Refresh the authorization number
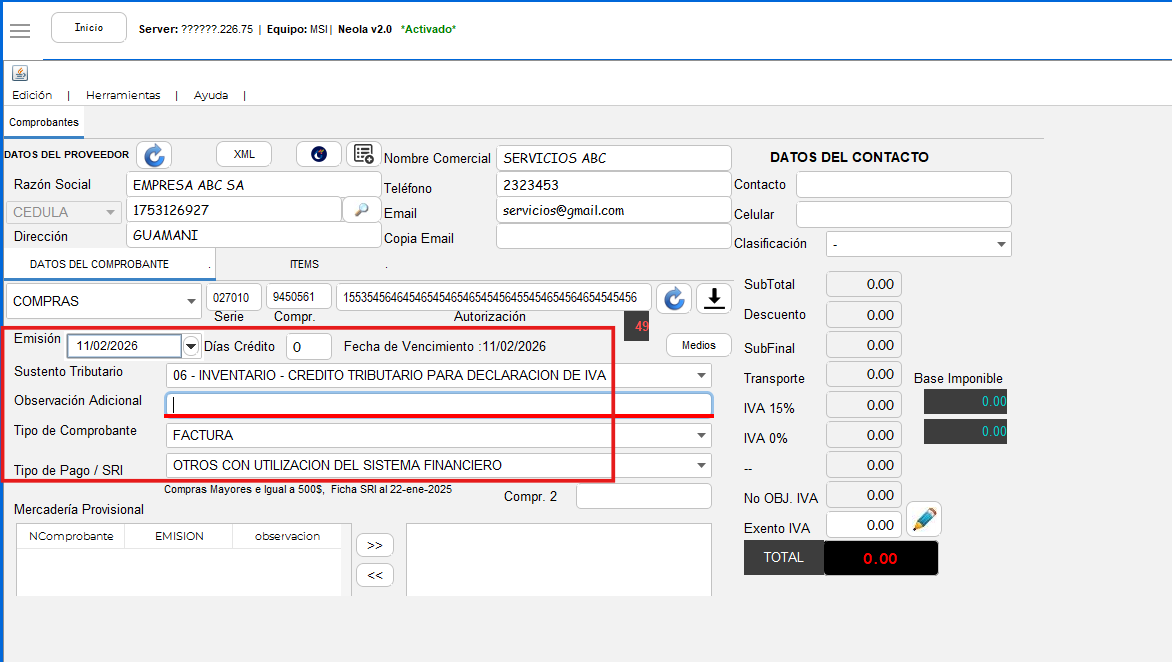The width and height of the screenshot is (1172, 662). pyautogui.click(x=674, y=298)
